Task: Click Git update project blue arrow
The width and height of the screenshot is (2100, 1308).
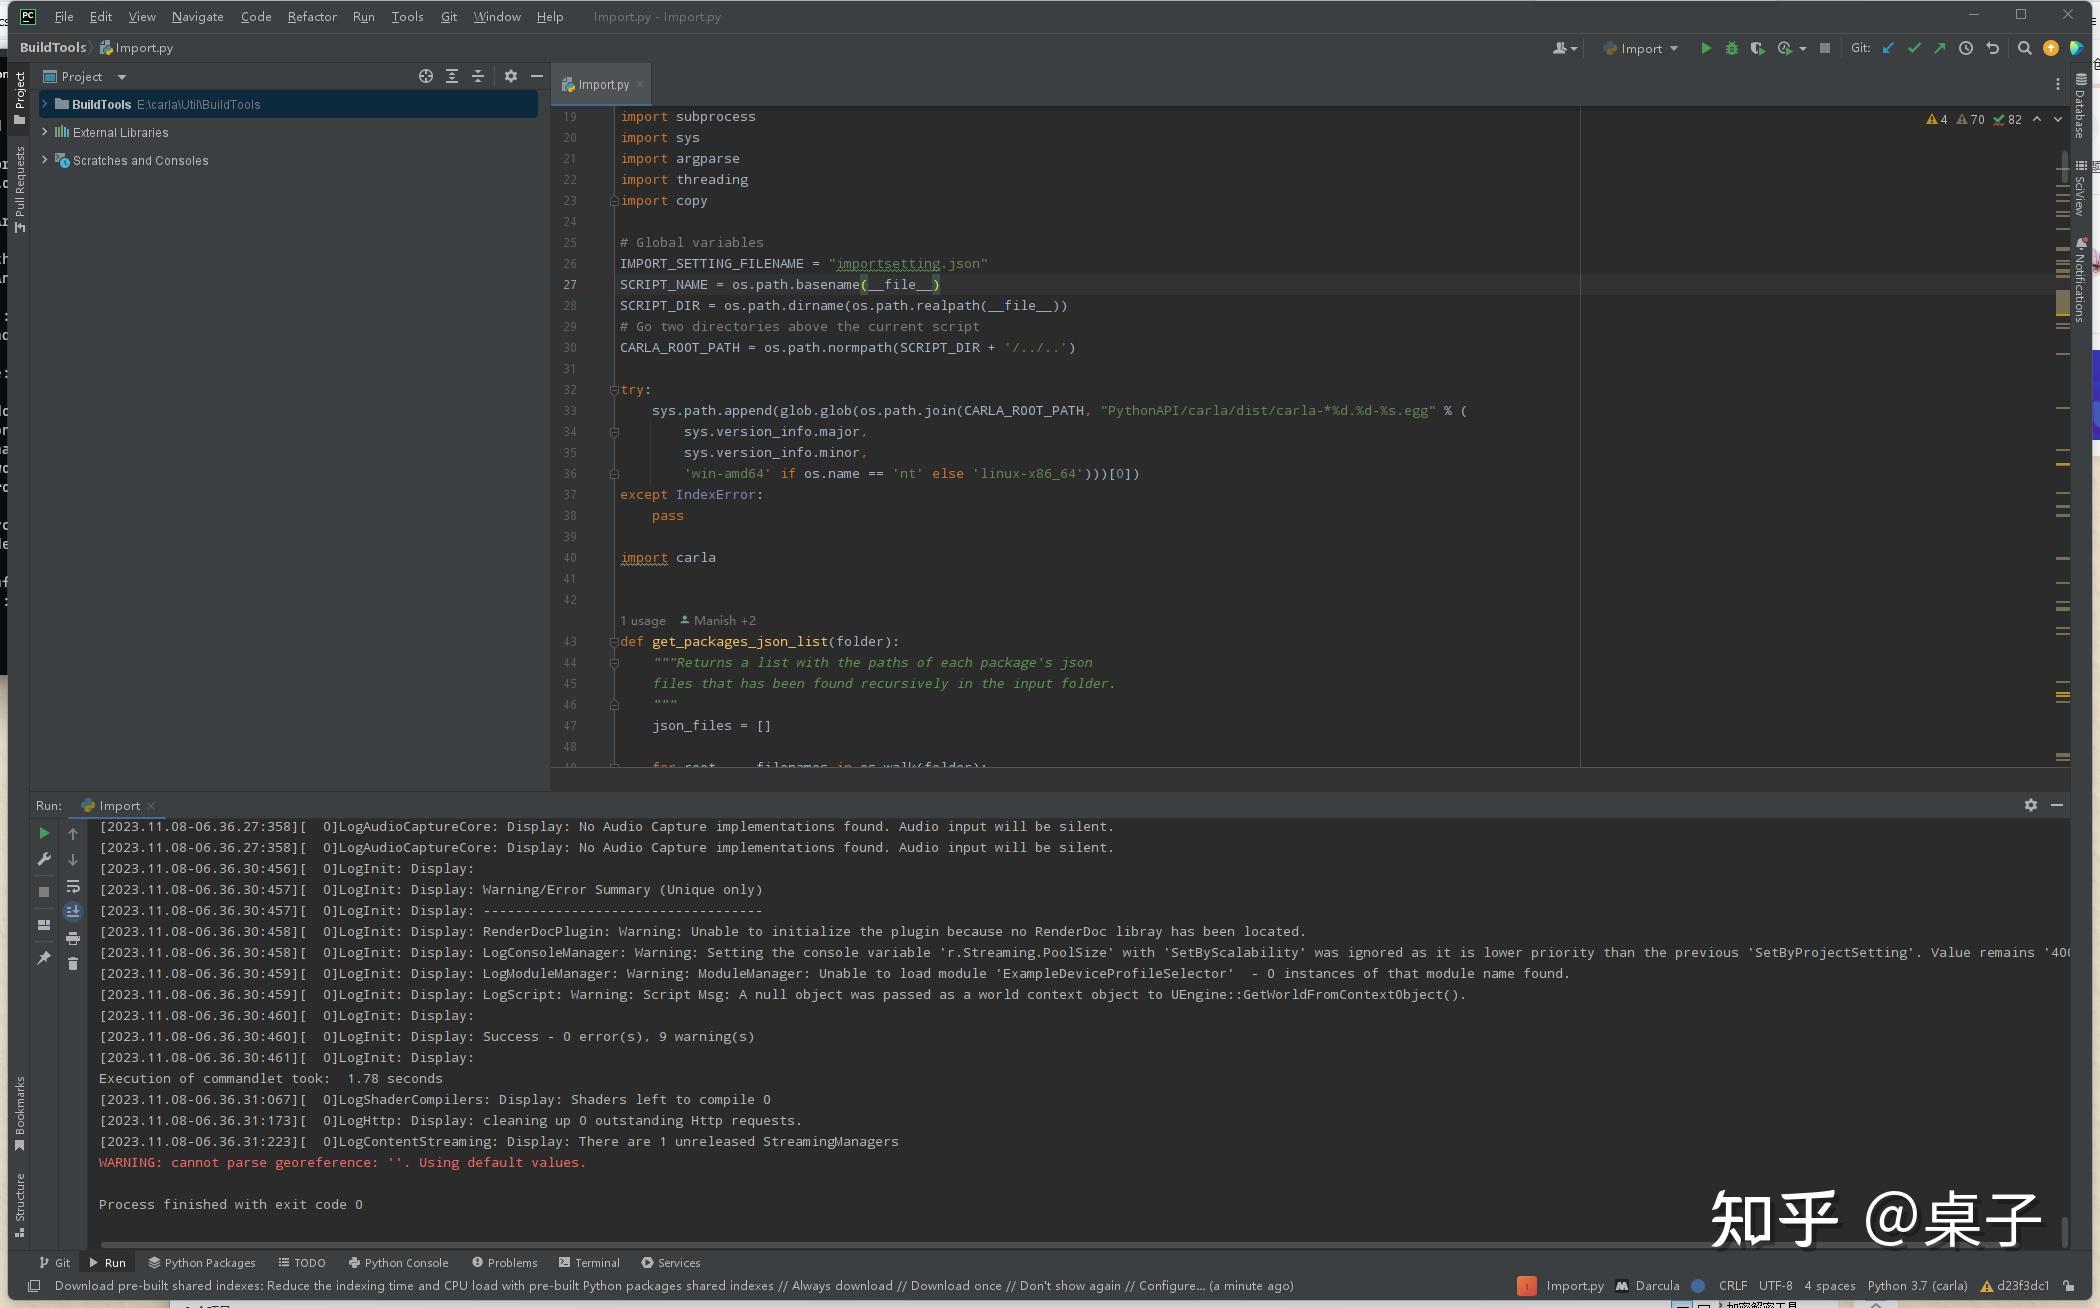Action: (1888, 48)
